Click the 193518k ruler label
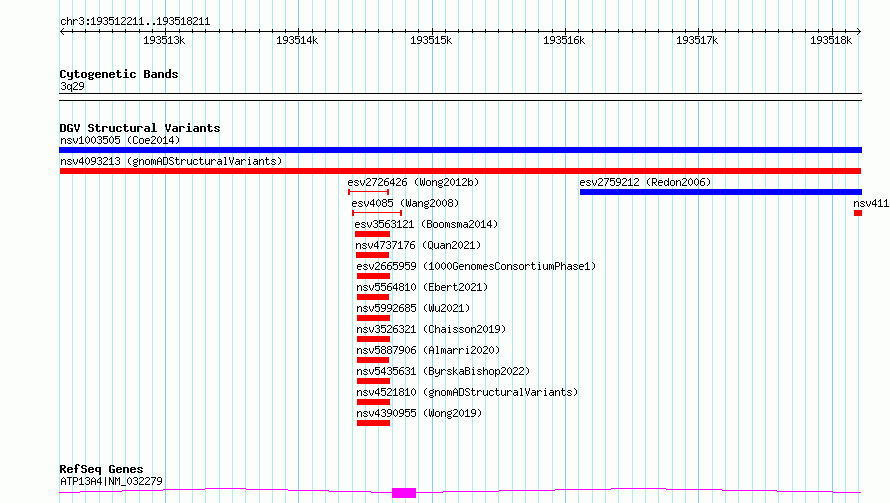 831,41
